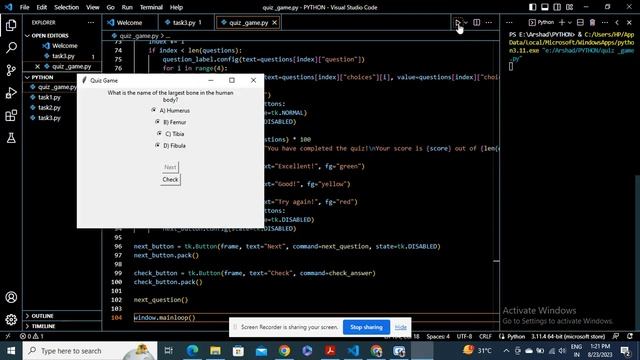Open File Explorer from taskbar
The image size is (640, 360).
[215, 351]
